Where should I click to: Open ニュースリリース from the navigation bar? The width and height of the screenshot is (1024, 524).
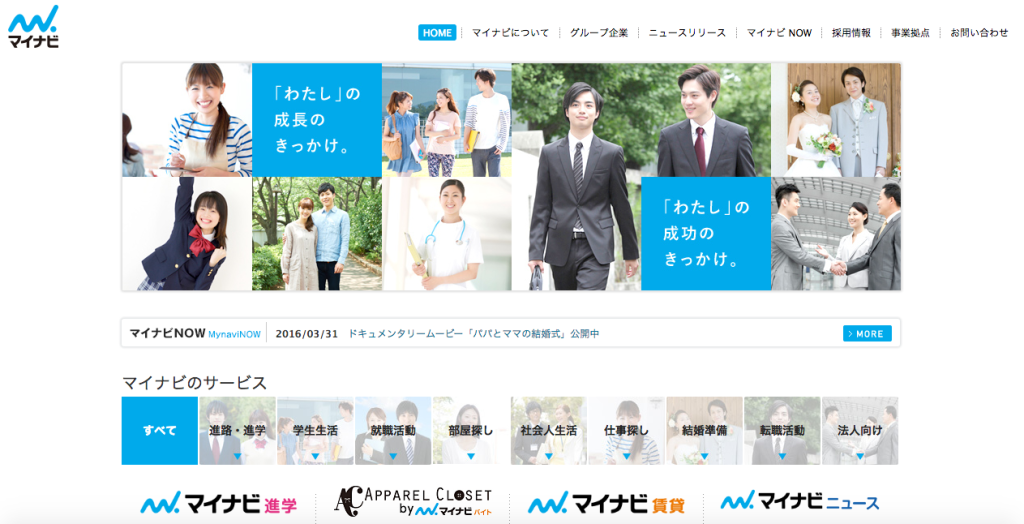tap(687, 33)
